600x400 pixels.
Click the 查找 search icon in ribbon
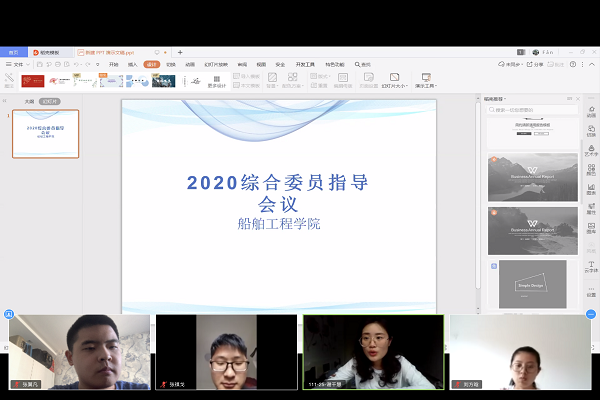tap(364, 64)
